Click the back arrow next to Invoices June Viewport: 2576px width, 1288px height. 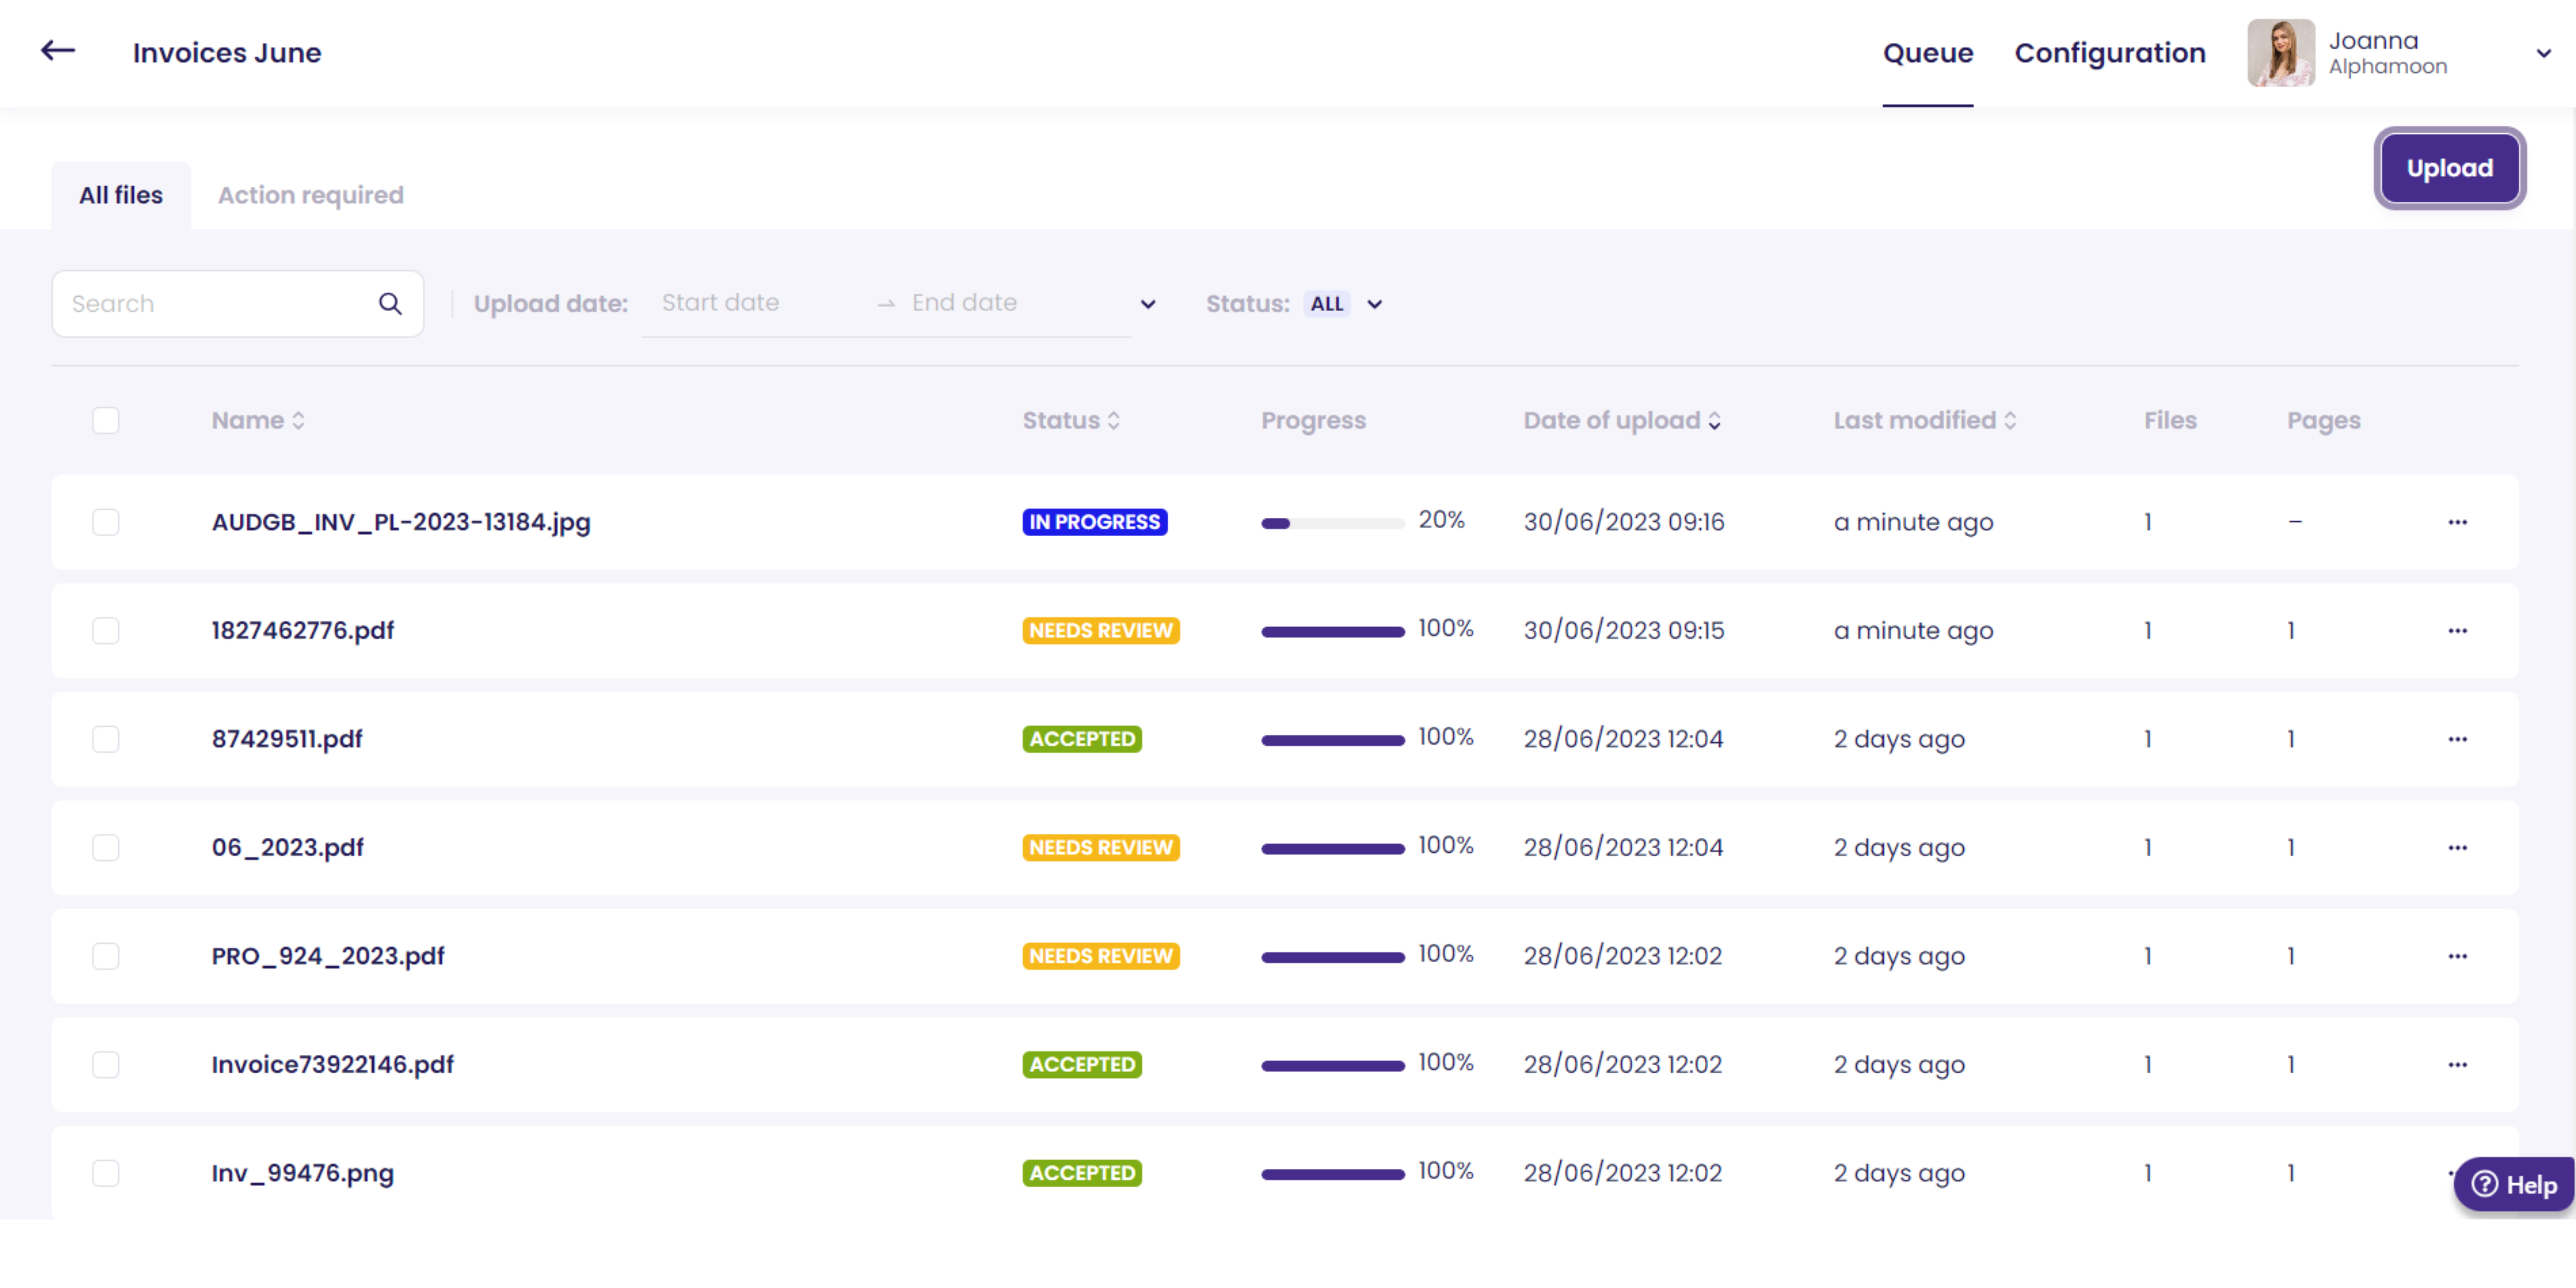point(57,51)
